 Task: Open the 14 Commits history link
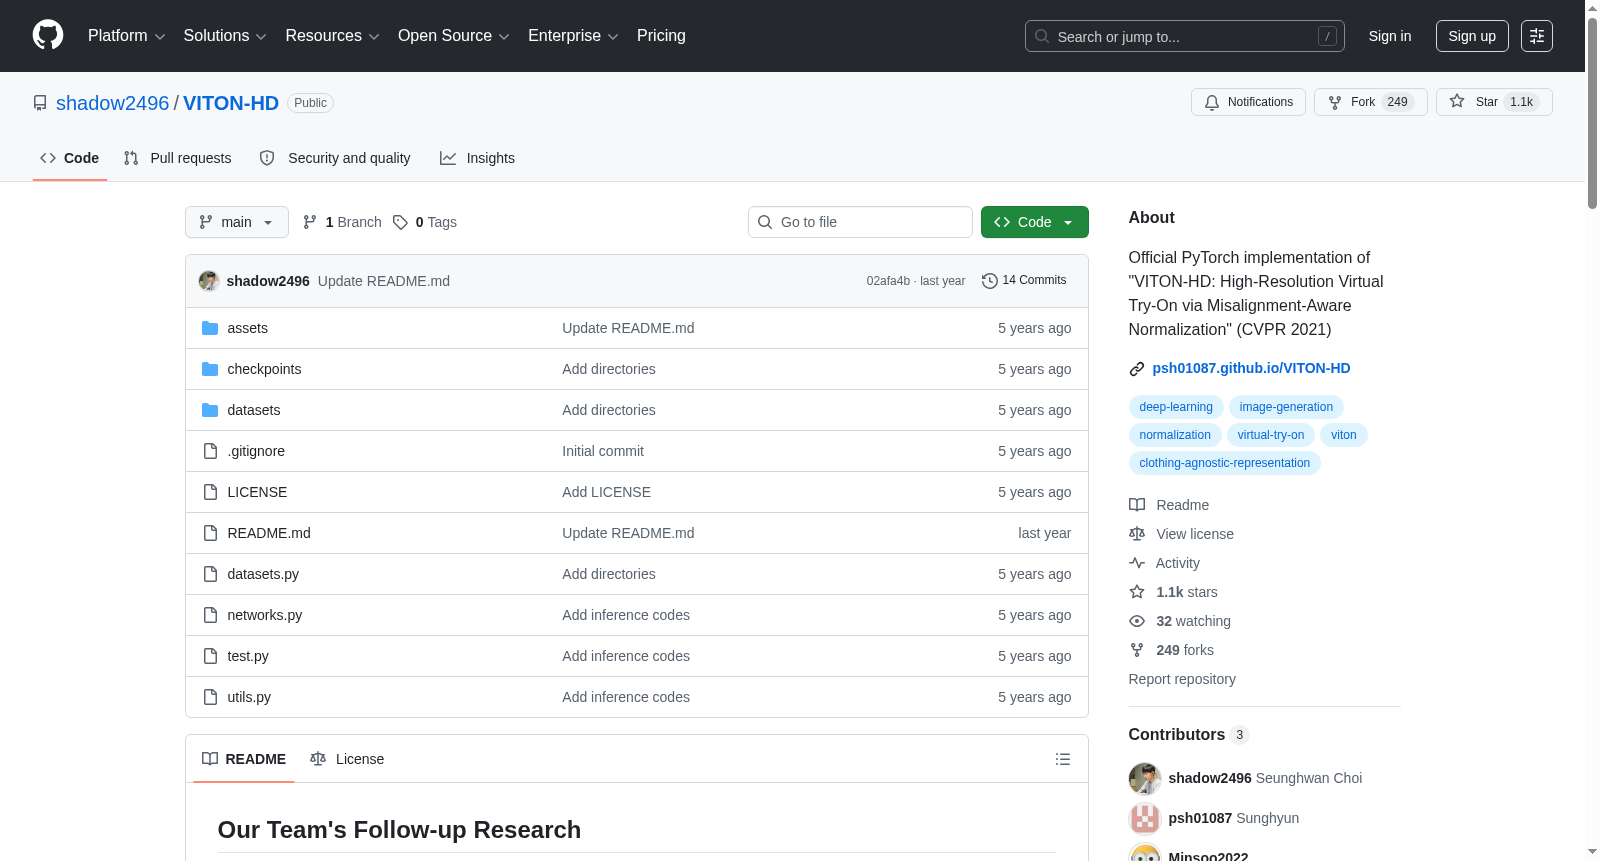pyautogui.click(x=1024, y=281)
